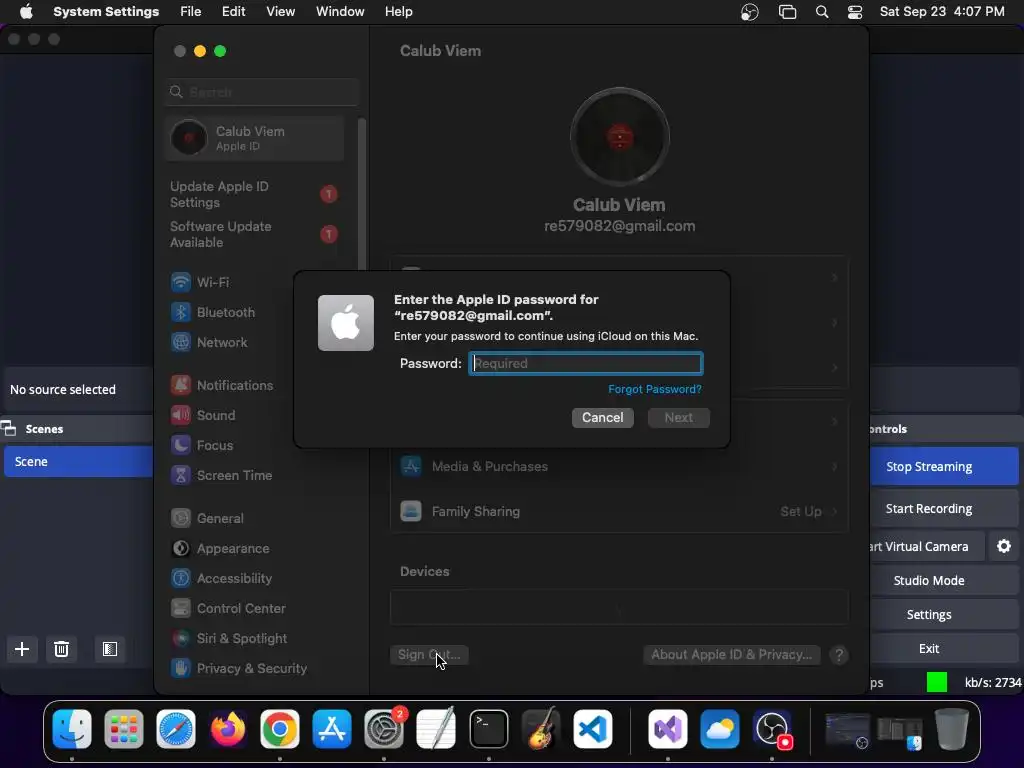Open Control Center settings in sidebar
Image resolution: width=1024 pixels, height=768 pixels.
(255, 609)
